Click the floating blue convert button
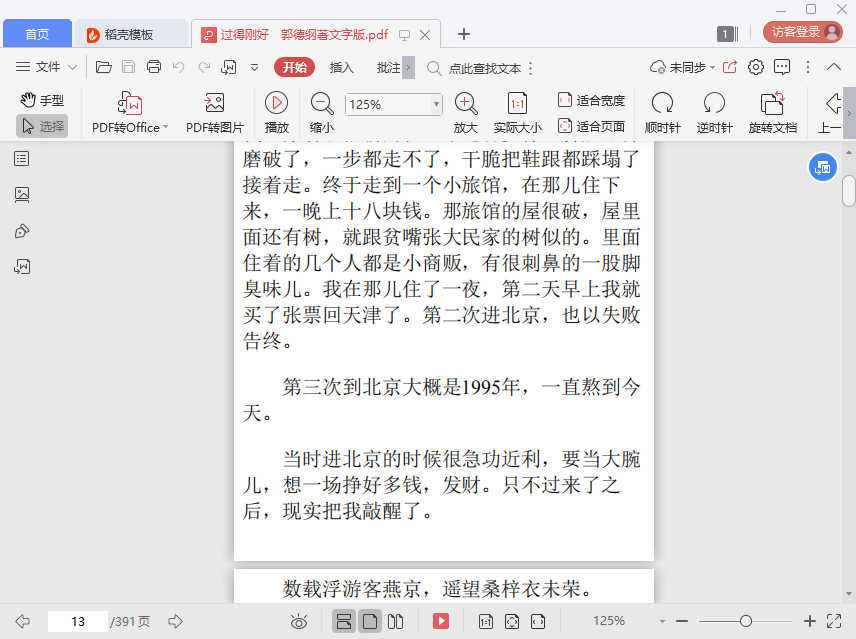Image resolution: width=856 pixels, height=639 pixels. point(823,168)
